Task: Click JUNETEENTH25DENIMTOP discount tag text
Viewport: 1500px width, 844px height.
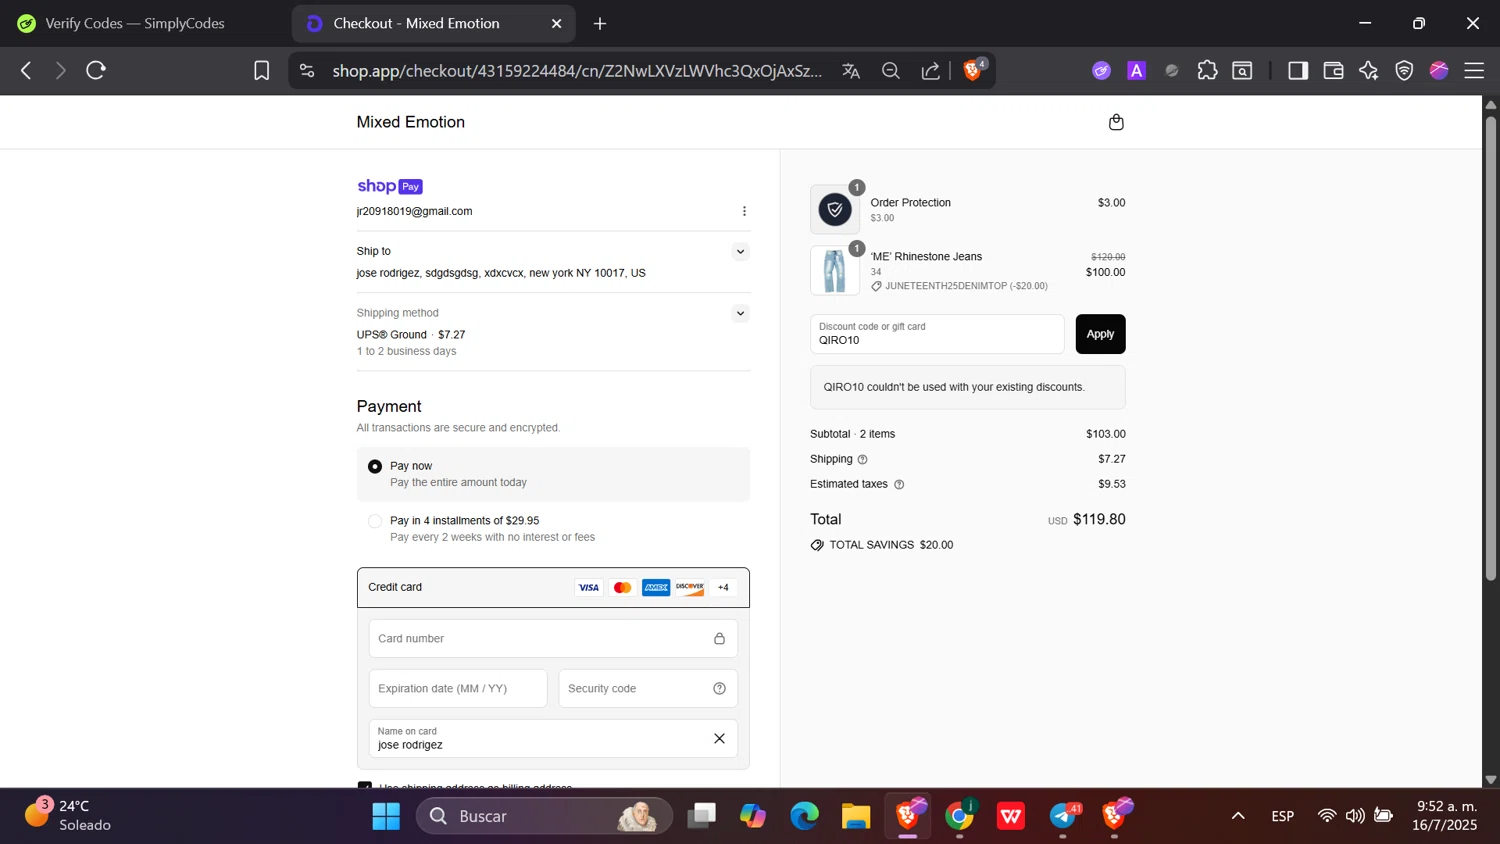Action: 966,286
